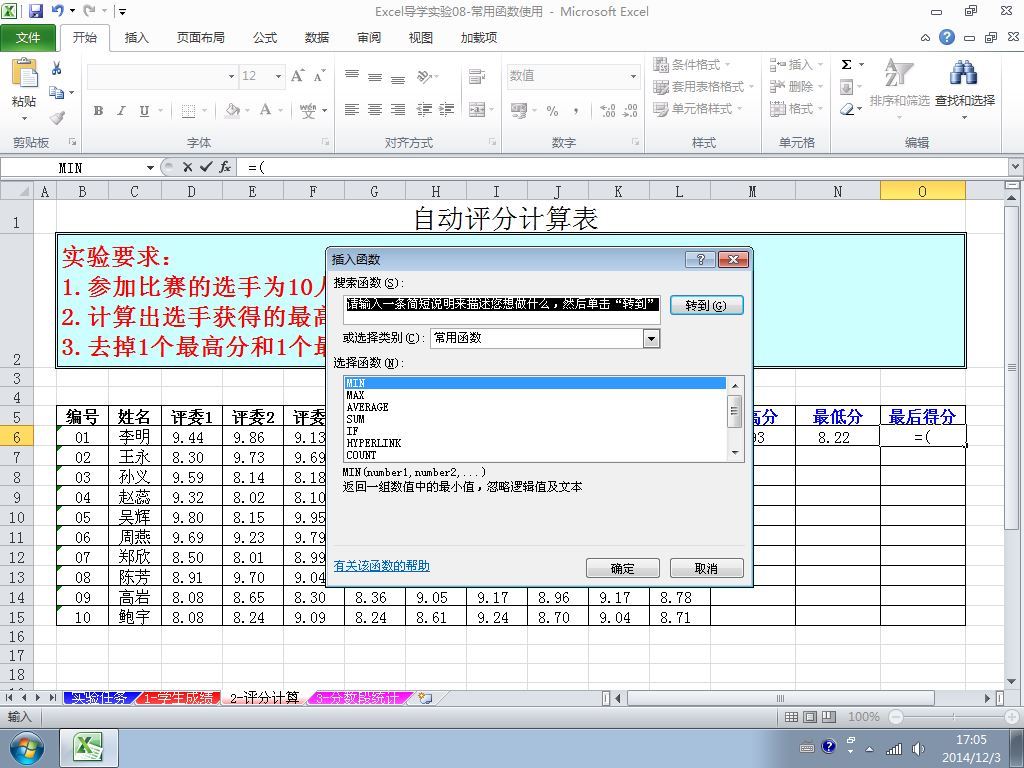Toggle Align text left button
Image resolution: width=1024 pixels, height=768 pixels.
[351, 110]
